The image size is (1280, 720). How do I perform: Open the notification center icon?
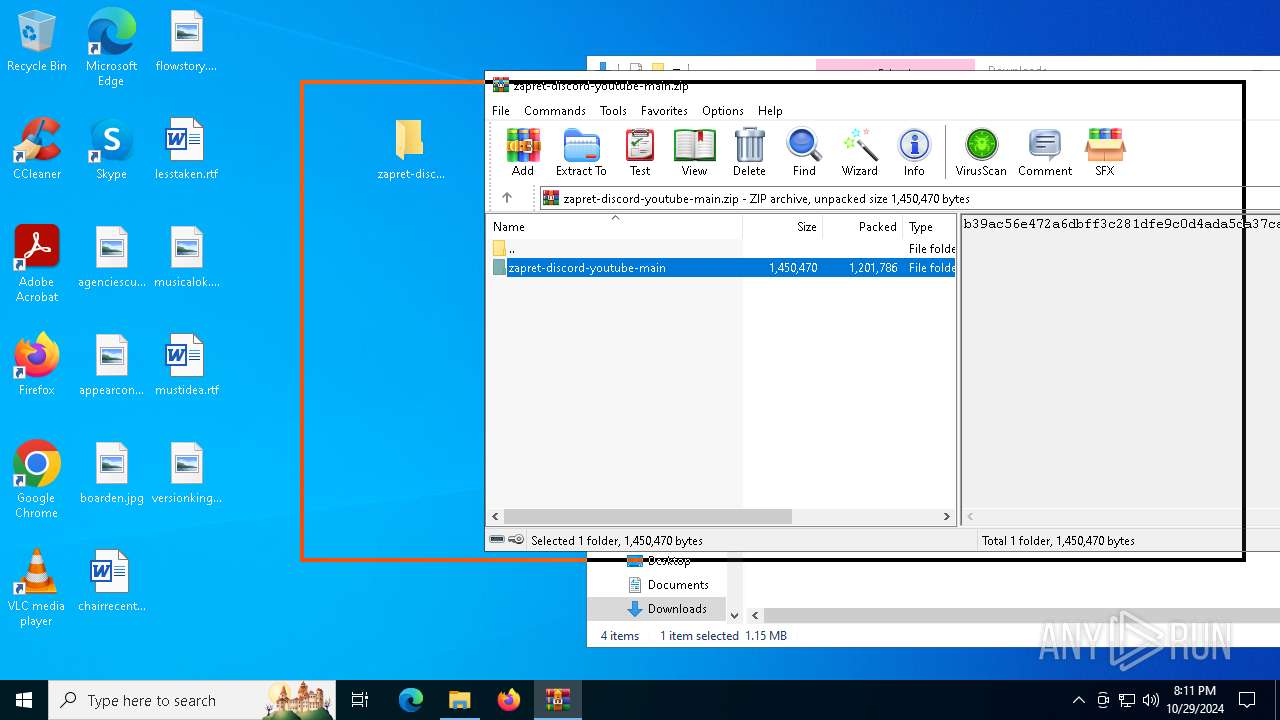pyautogui.click(x=1247, y=700)
